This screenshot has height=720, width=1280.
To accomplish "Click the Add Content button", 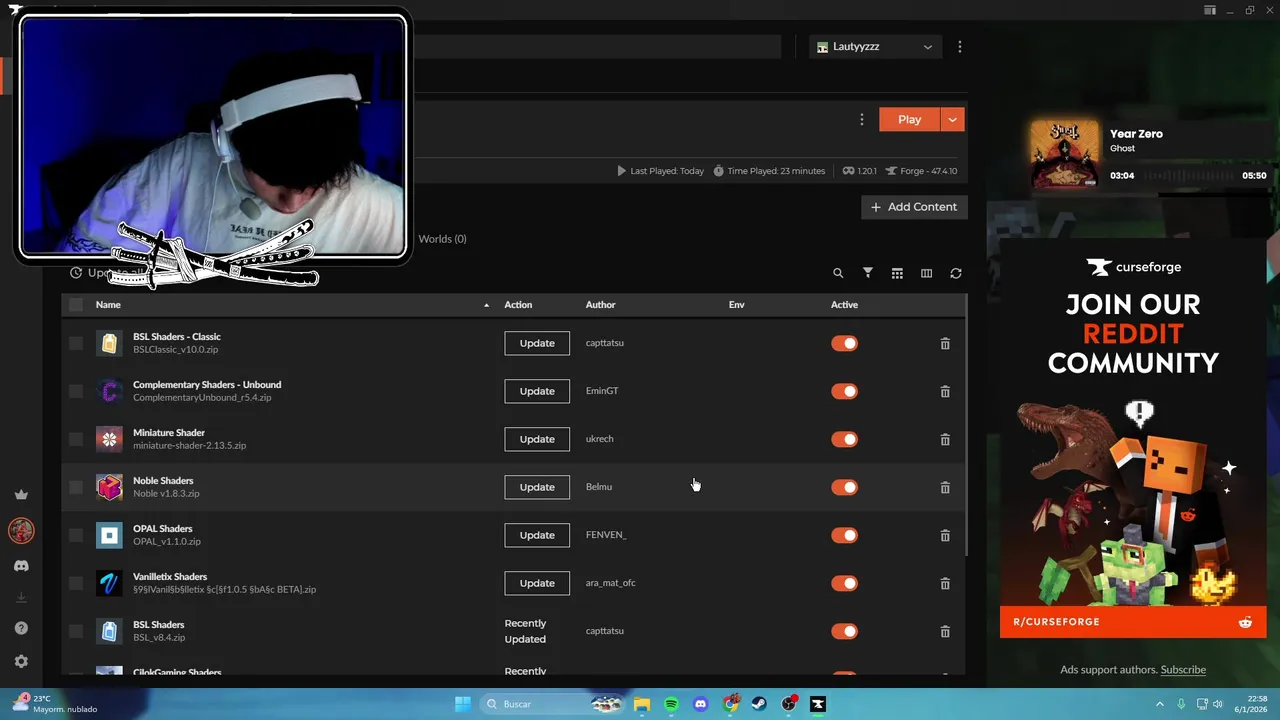I will click(914, 207).
